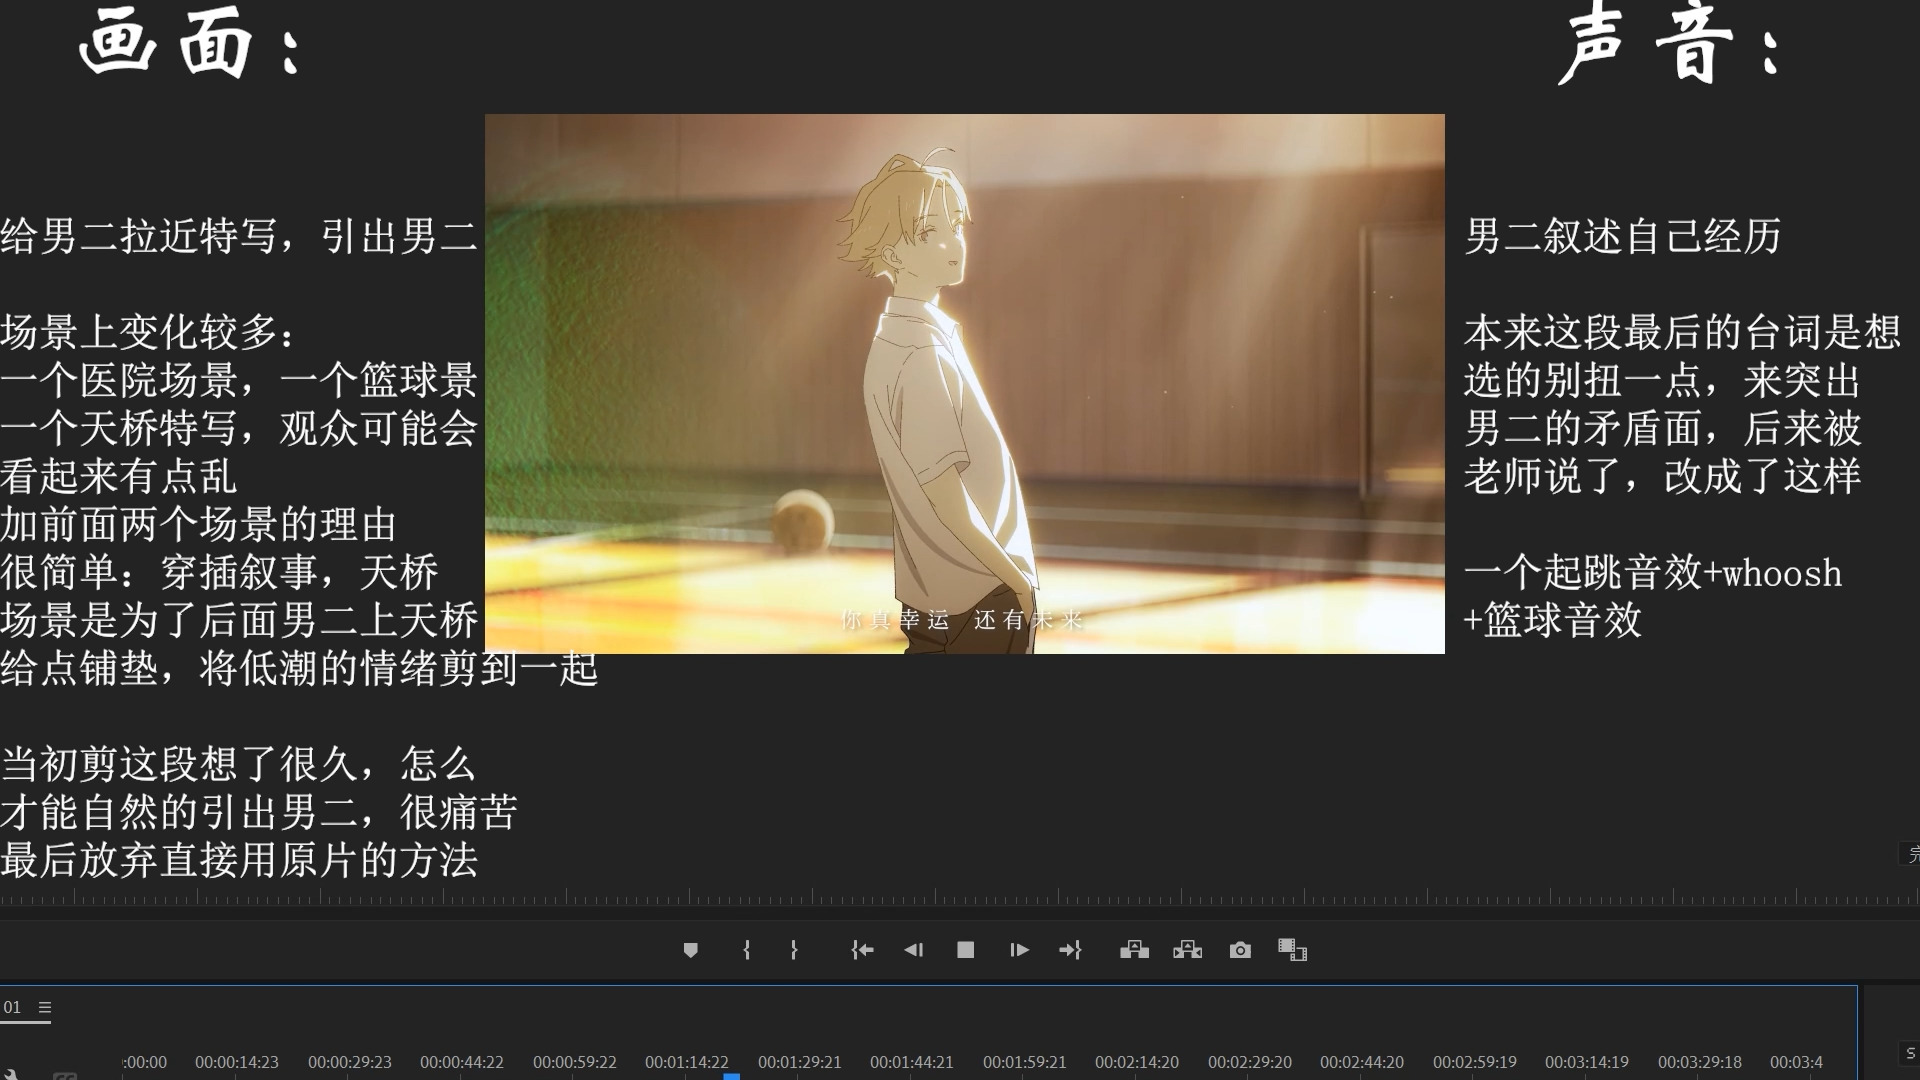This screenshot has width=1920, height=1080.
Task: Click timeline ruler at 00:00:59:22
Action: (x=575, y=1062)
